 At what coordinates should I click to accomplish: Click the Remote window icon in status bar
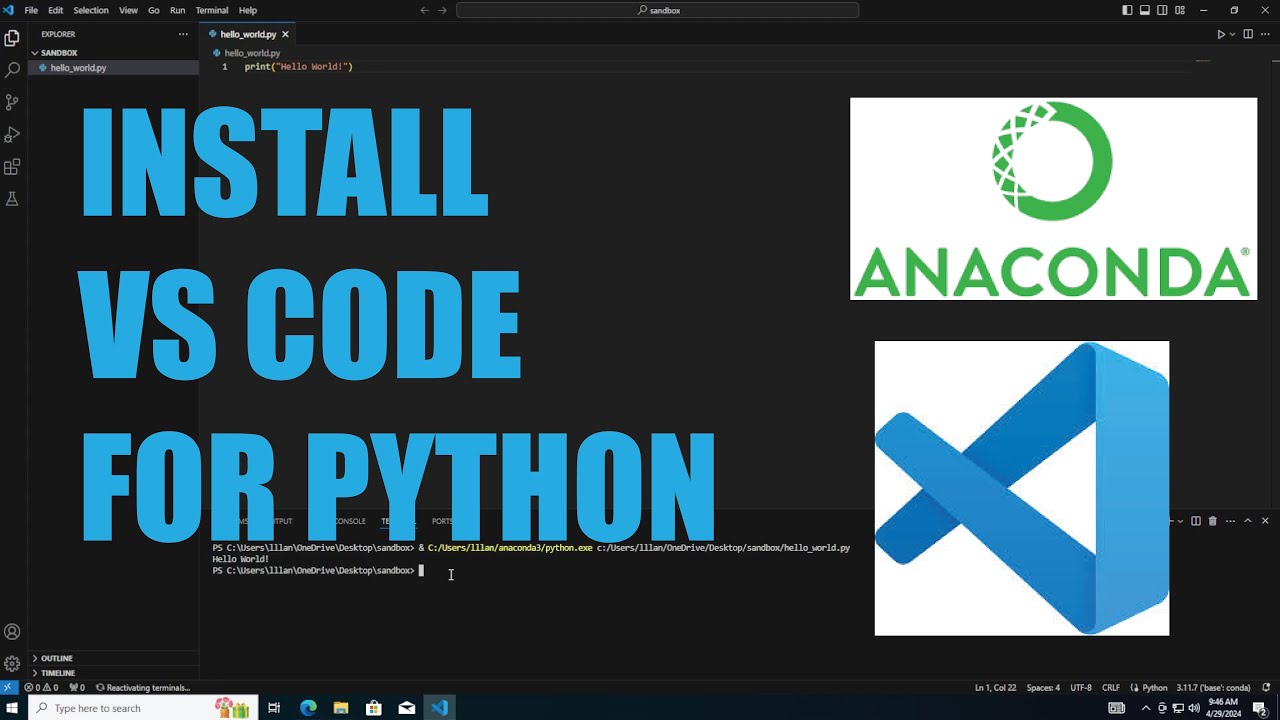(8, 688)
